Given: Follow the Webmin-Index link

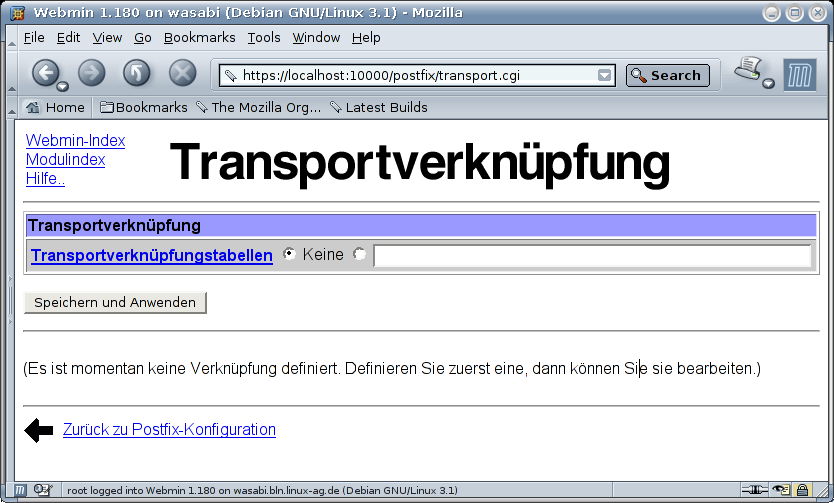Looking at the screenshot, I should click(76, 140).
